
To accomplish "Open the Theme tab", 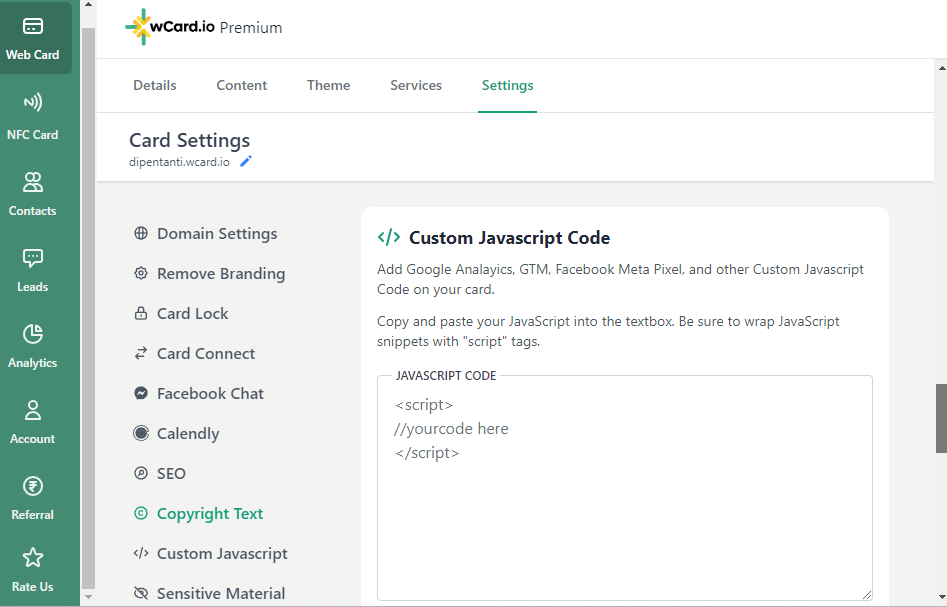I will click(329, 85).
